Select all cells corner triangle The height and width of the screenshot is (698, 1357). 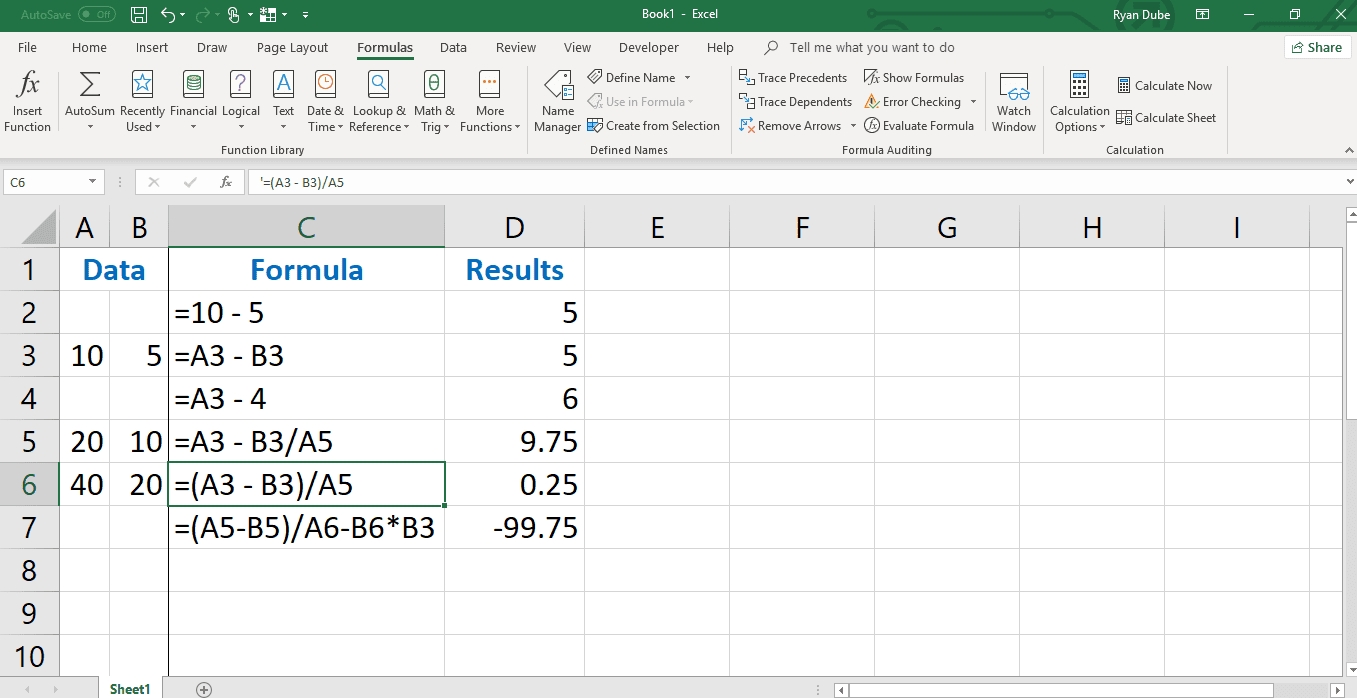tap(39, 227)
